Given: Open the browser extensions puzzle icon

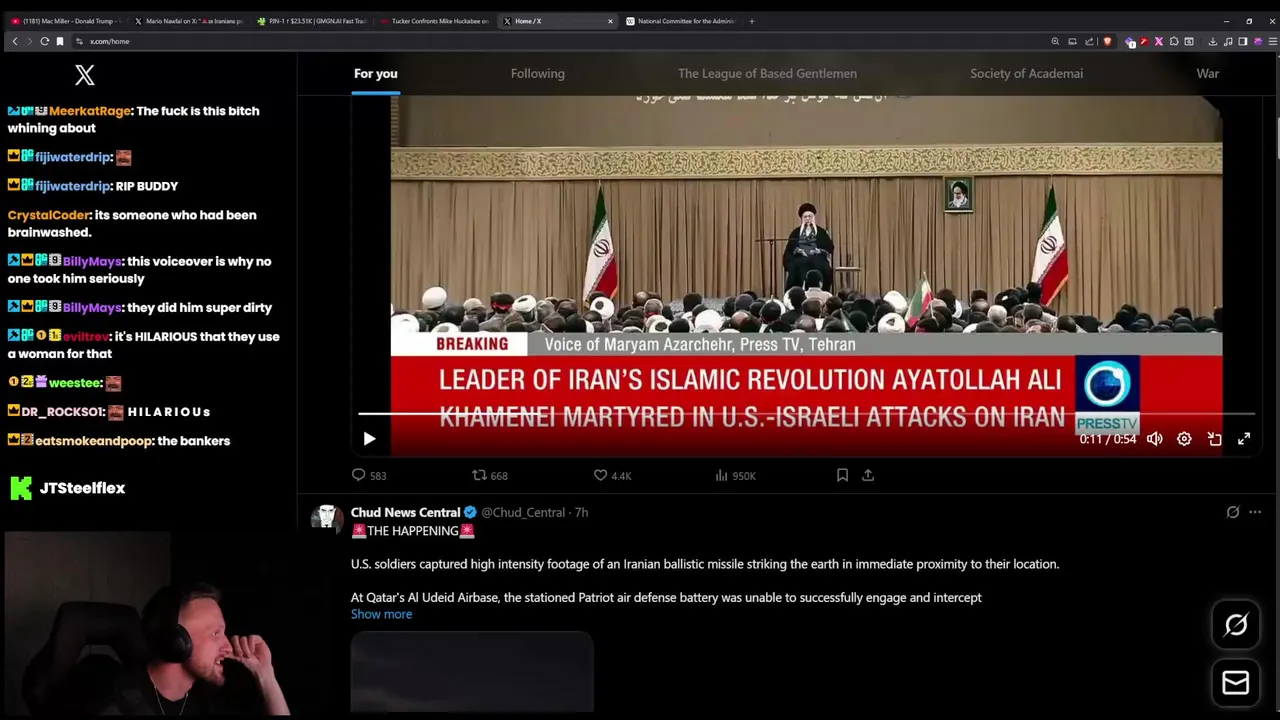Looking at the screenshot, I should (1174, 41).
